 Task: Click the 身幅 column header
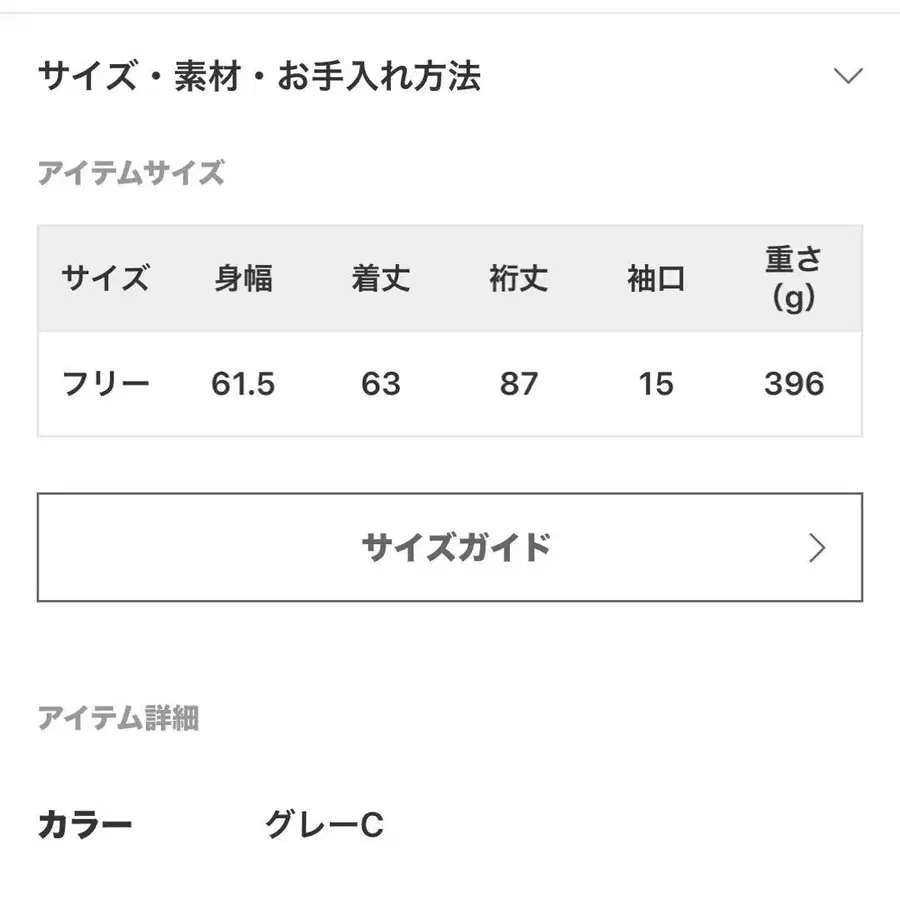pyautogui.click(x=244, y=280)
